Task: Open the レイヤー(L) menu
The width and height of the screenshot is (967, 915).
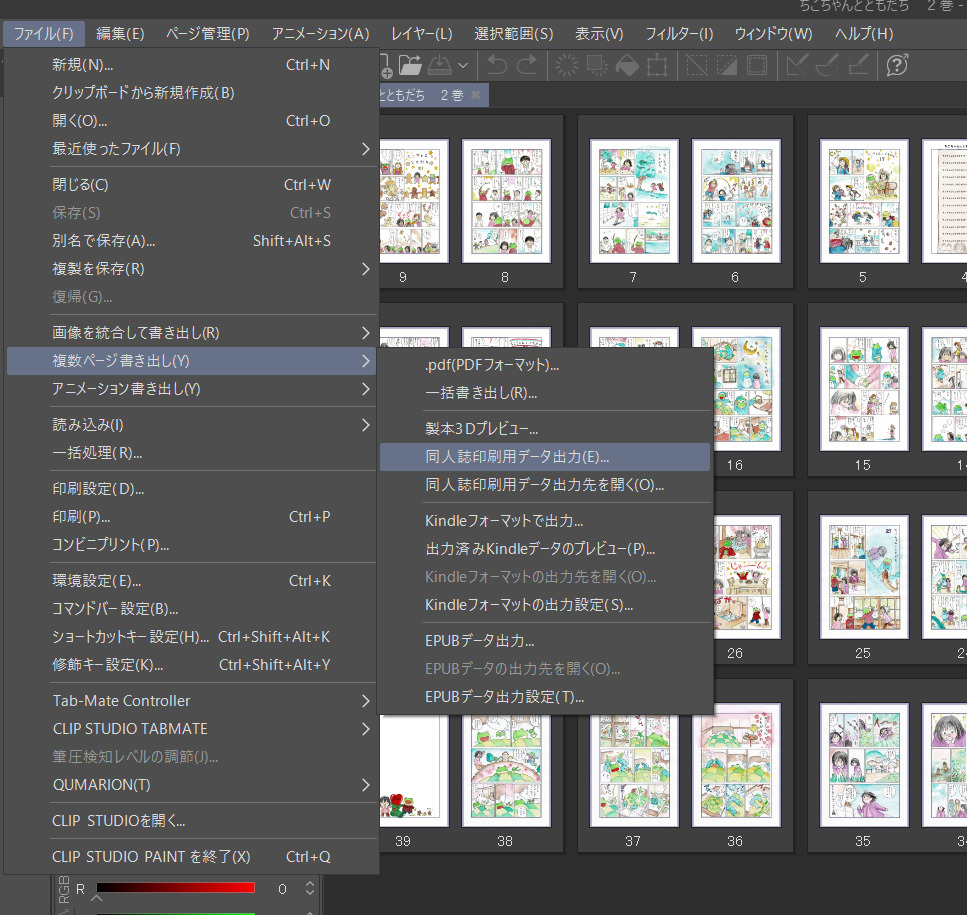Action: [x=422, y=33]
